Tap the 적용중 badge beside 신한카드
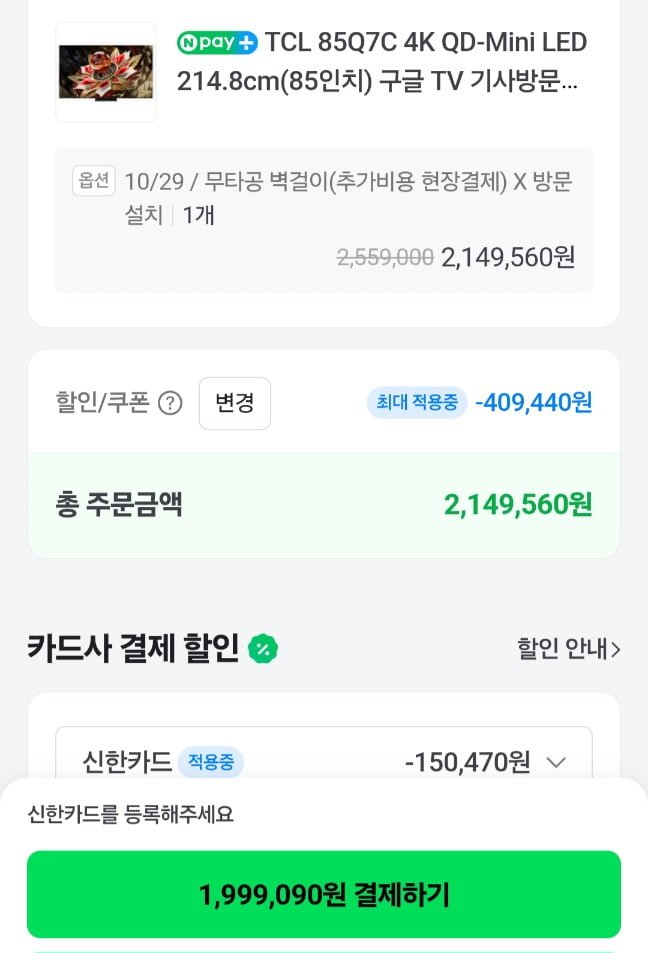Viewport: 648px width, 953px height. point(211,763)
